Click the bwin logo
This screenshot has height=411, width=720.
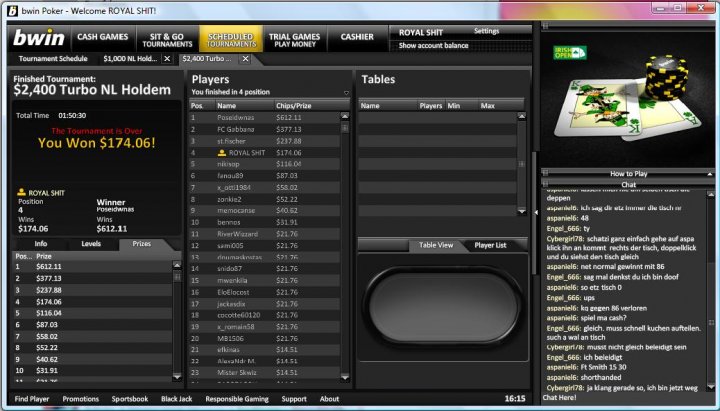click(39, 38)
